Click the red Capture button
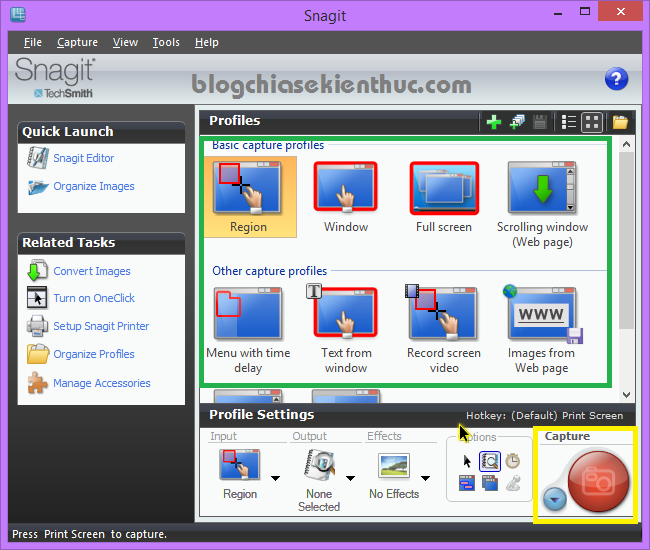 (598, 482)
